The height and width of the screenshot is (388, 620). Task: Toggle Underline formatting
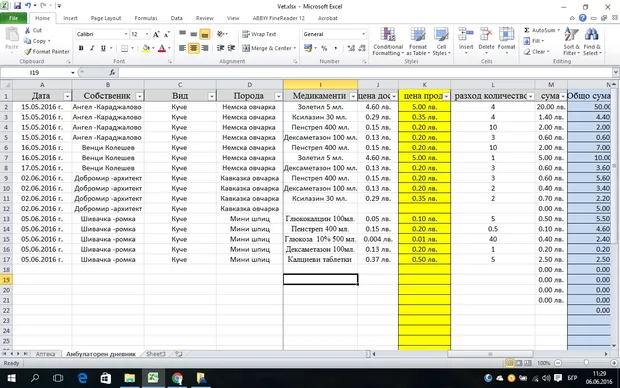click(x=103, y=48)
